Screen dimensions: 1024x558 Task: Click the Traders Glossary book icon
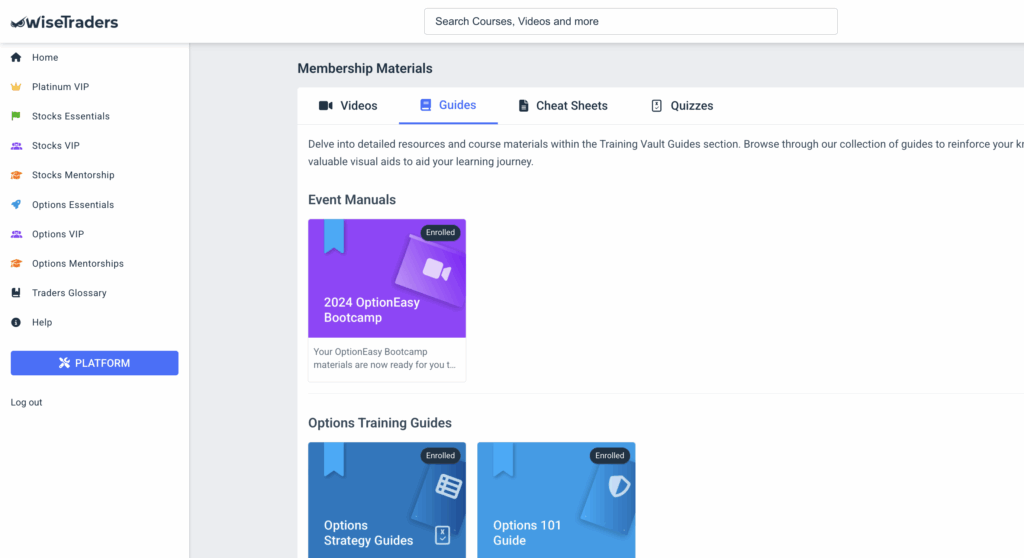tap(16, 293)
